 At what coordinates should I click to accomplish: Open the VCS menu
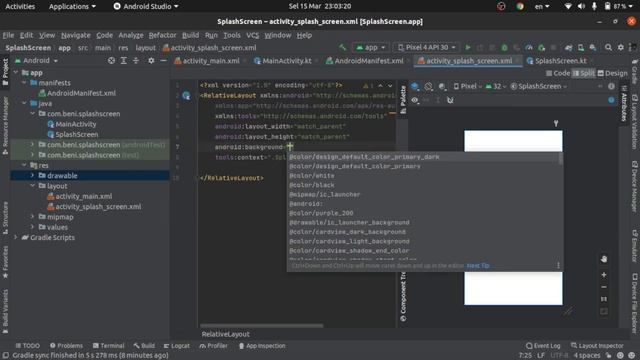(x=253, y=35)
